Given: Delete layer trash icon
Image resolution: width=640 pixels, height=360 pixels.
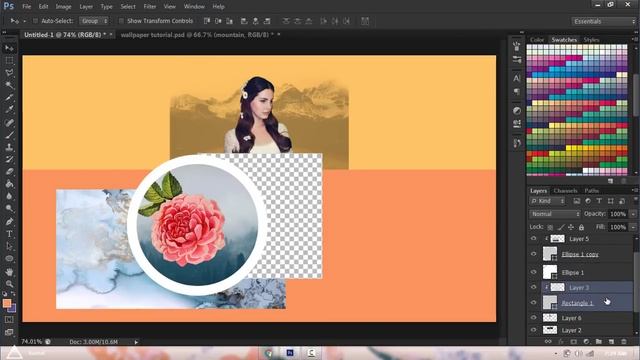Looking at the screenshot, I should click(x=624, y=341).
